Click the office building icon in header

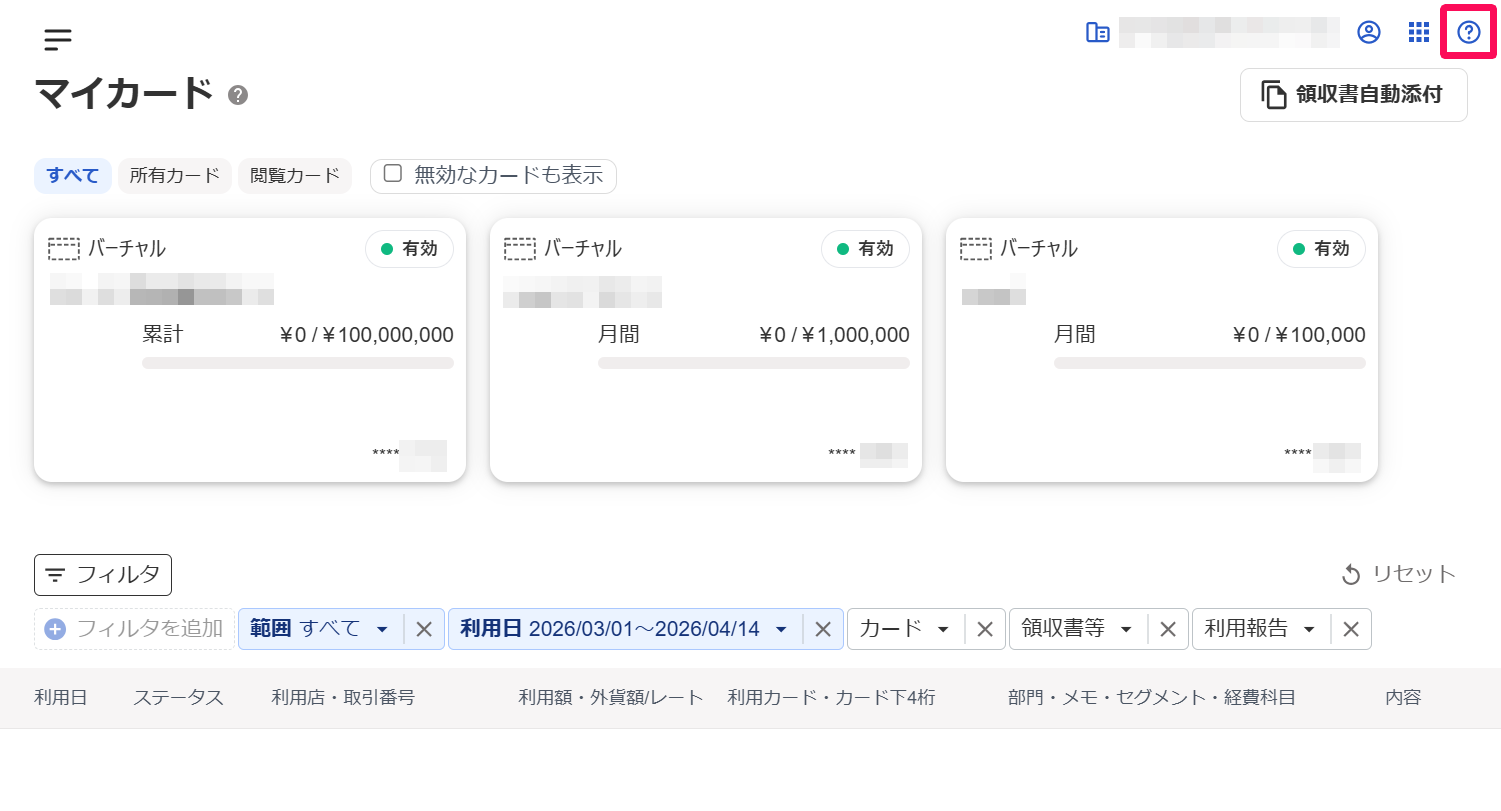[x=1098, y=33]
